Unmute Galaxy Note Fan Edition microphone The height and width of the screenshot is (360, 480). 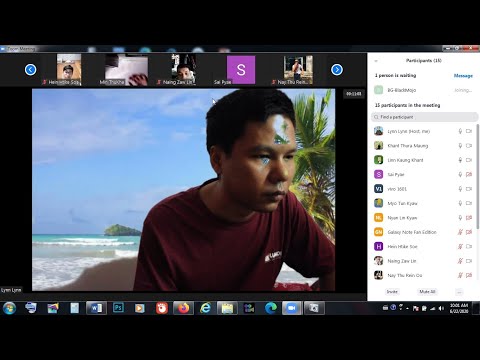460,232
